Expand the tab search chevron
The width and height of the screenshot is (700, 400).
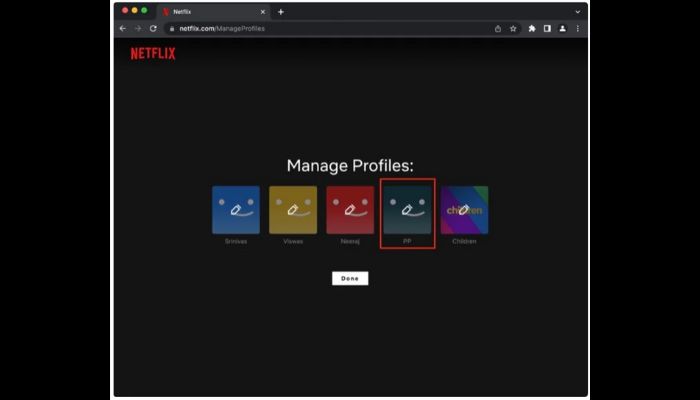click(x=578, y=12)
